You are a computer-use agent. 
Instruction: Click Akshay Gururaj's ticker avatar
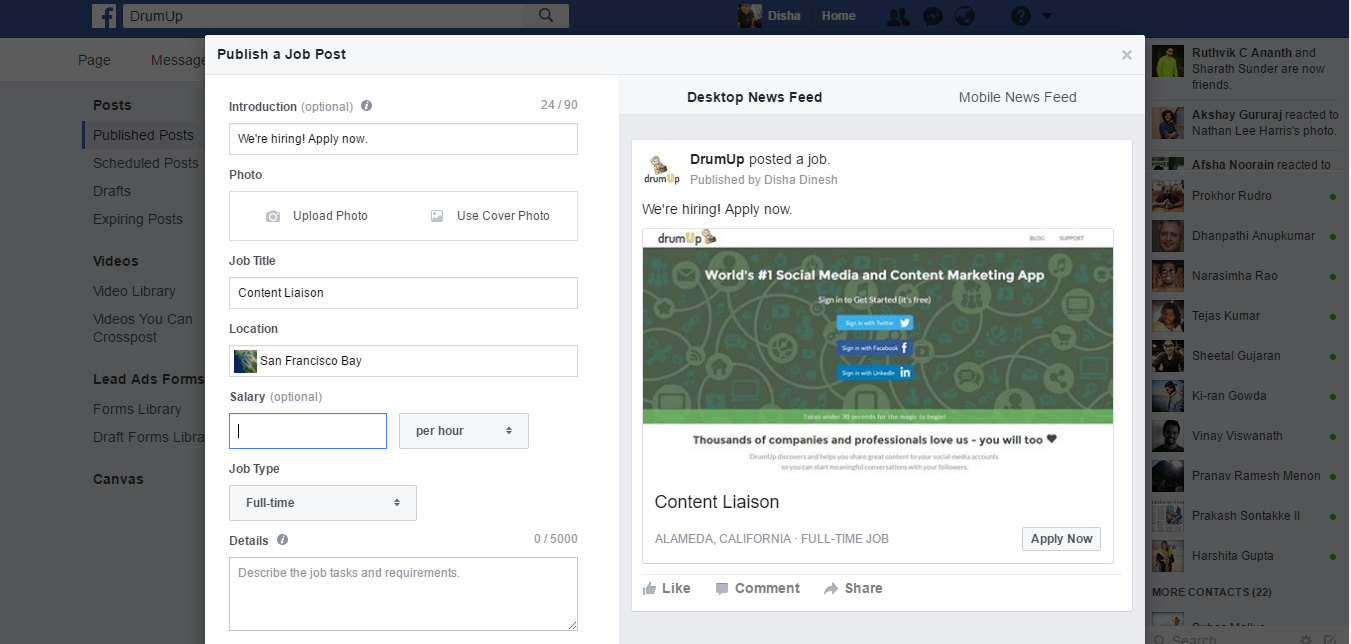[x=1168, y=123]
